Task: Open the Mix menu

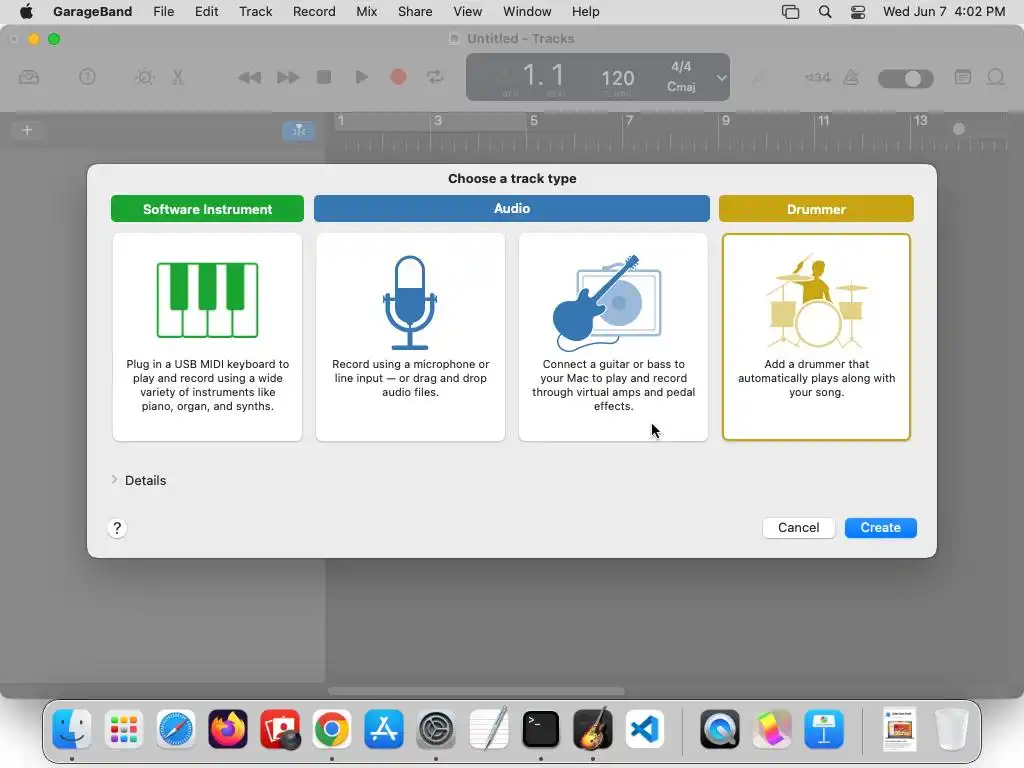Action: pyautogui.click(x=366, y=12)
